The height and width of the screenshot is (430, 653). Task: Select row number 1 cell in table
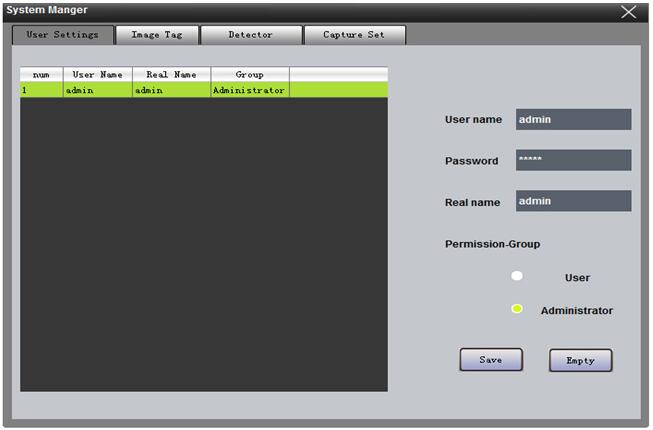[x=42, y=90]
